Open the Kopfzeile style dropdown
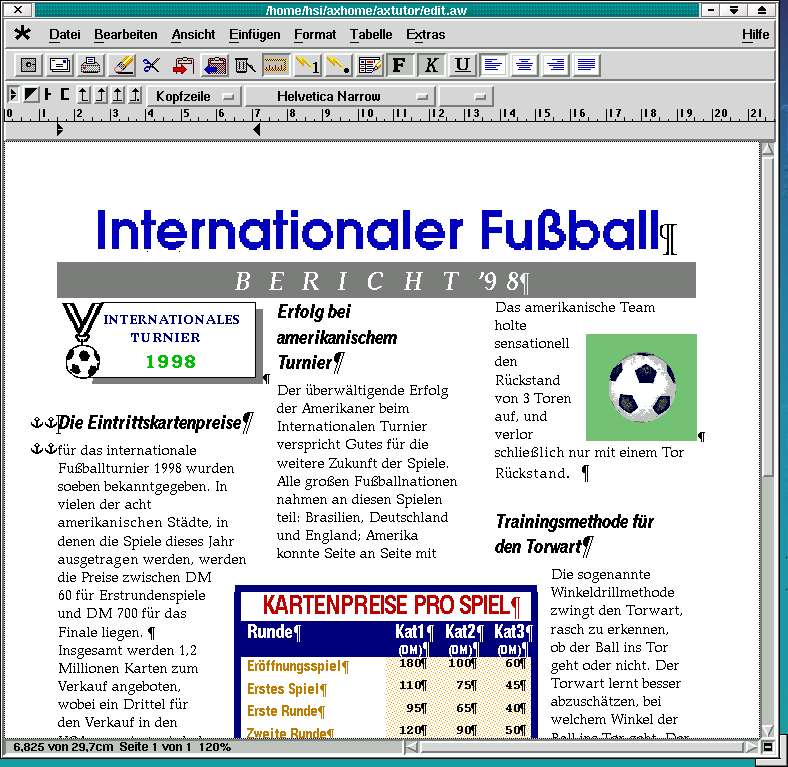The image size is (788, 767). pyautogui.click(x=194, y=96)
